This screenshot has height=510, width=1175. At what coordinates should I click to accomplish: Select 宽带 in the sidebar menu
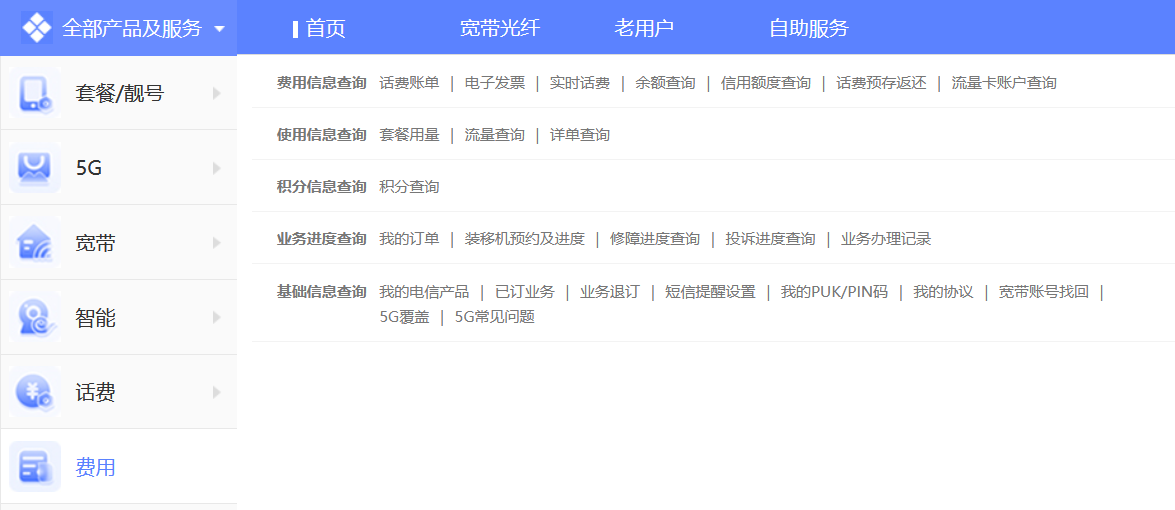(x=95, y=243)
